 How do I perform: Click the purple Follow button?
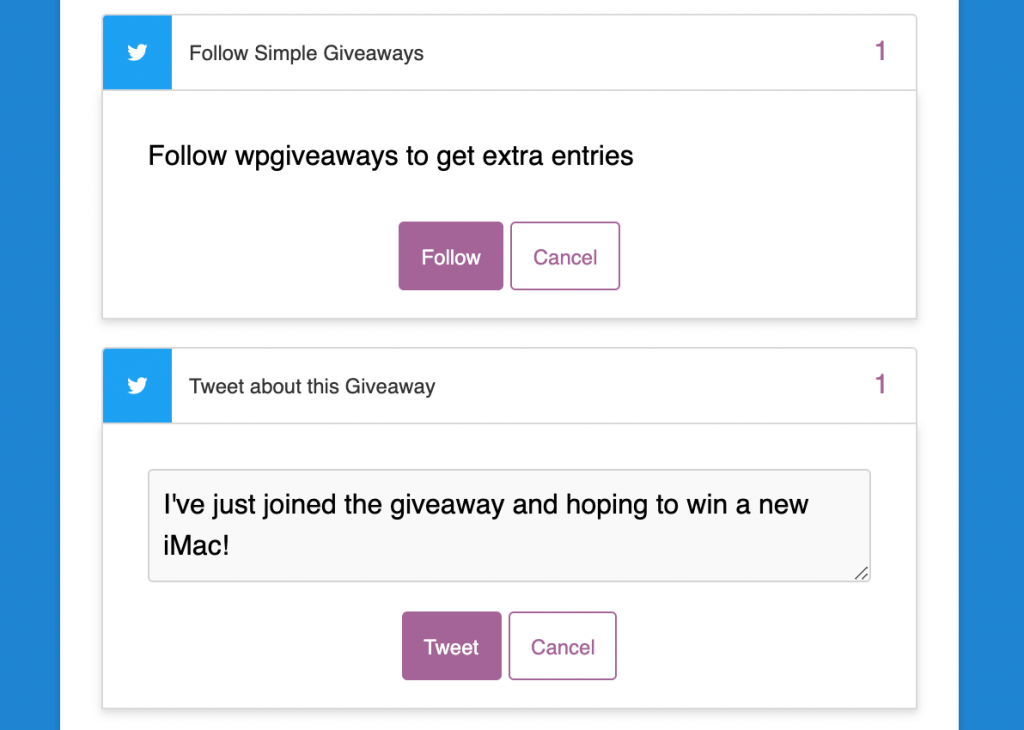(451, 256)
